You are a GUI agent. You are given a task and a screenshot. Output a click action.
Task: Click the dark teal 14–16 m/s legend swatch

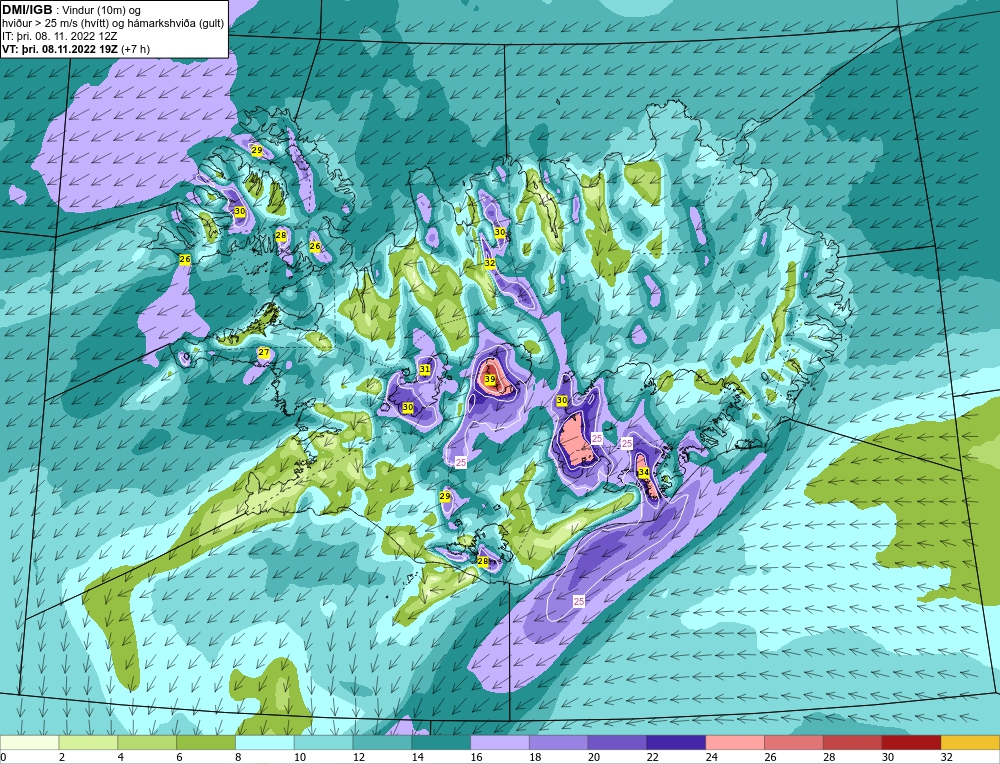[441, 742]
